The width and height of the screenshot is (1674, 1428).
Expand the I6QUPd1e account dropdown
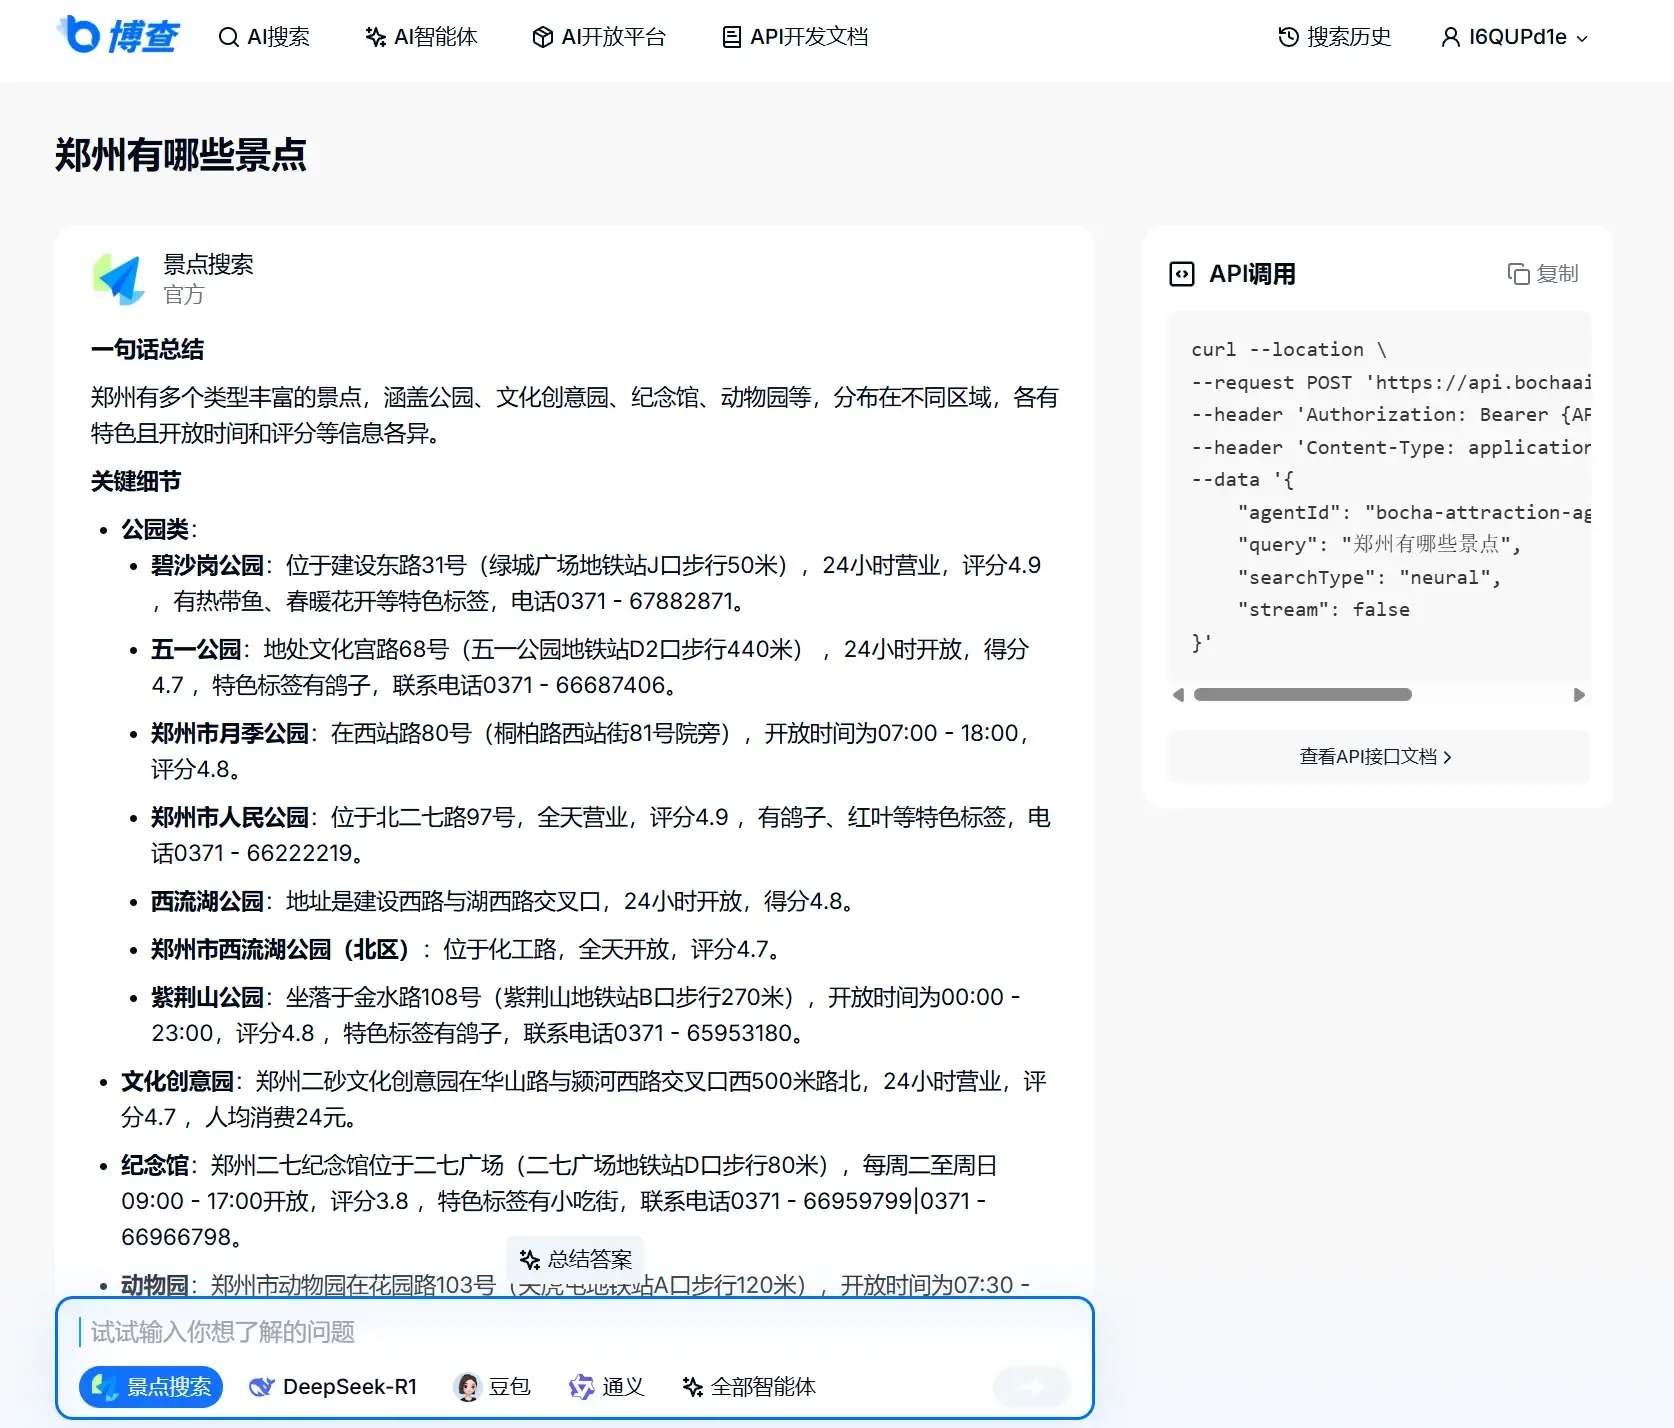1514,37
